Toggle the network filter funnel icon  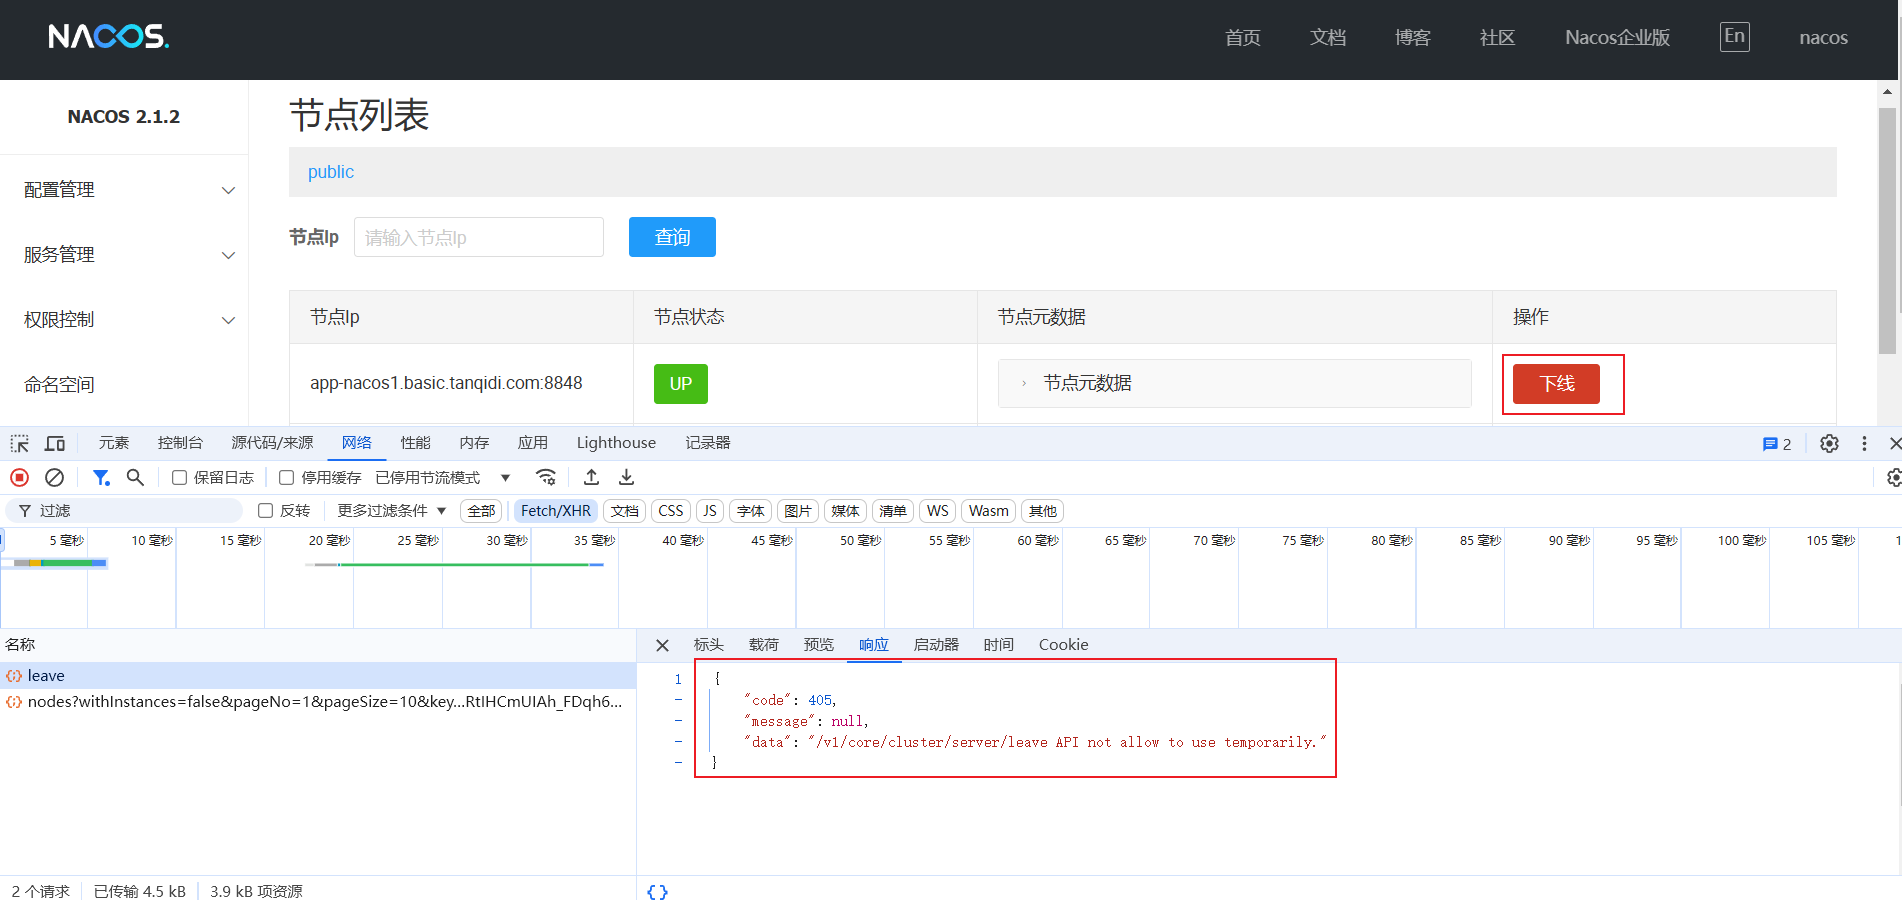click(x=101, y=478)
